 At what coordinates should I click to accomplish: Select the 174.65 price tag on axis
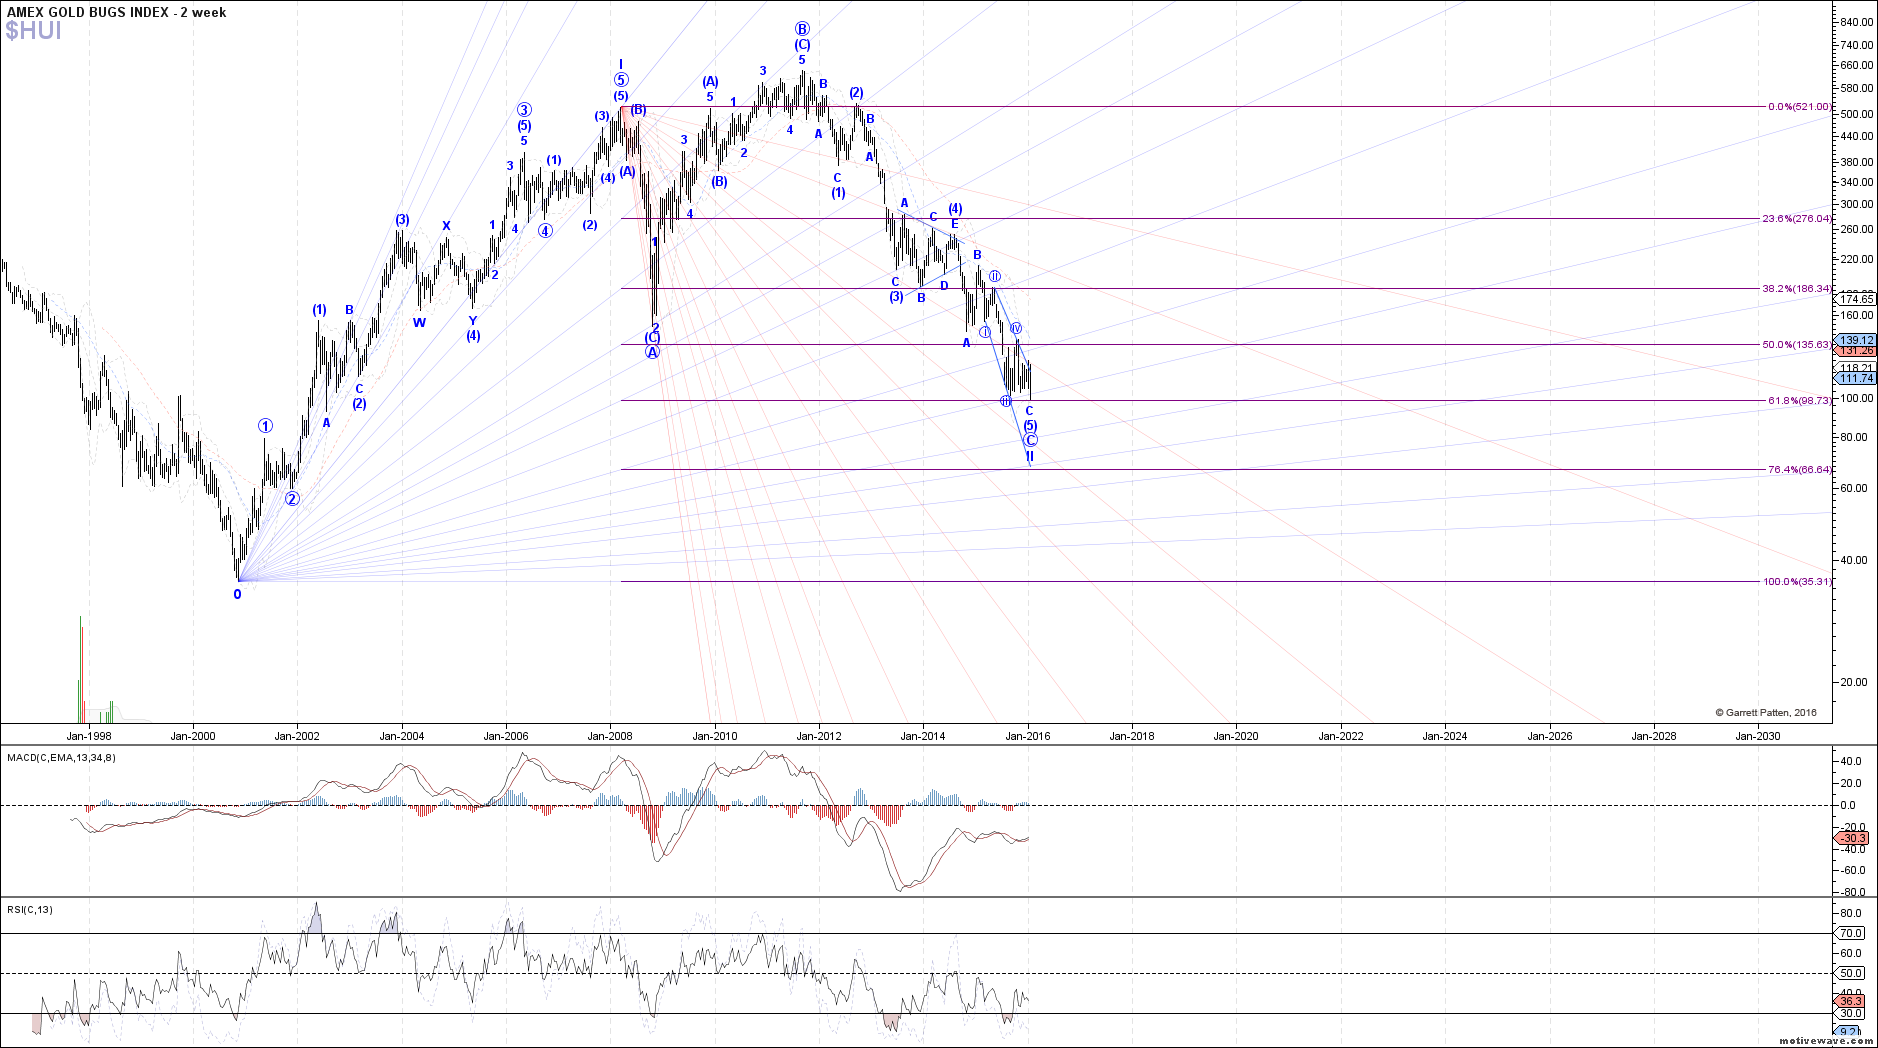(x=1857, y=299)
